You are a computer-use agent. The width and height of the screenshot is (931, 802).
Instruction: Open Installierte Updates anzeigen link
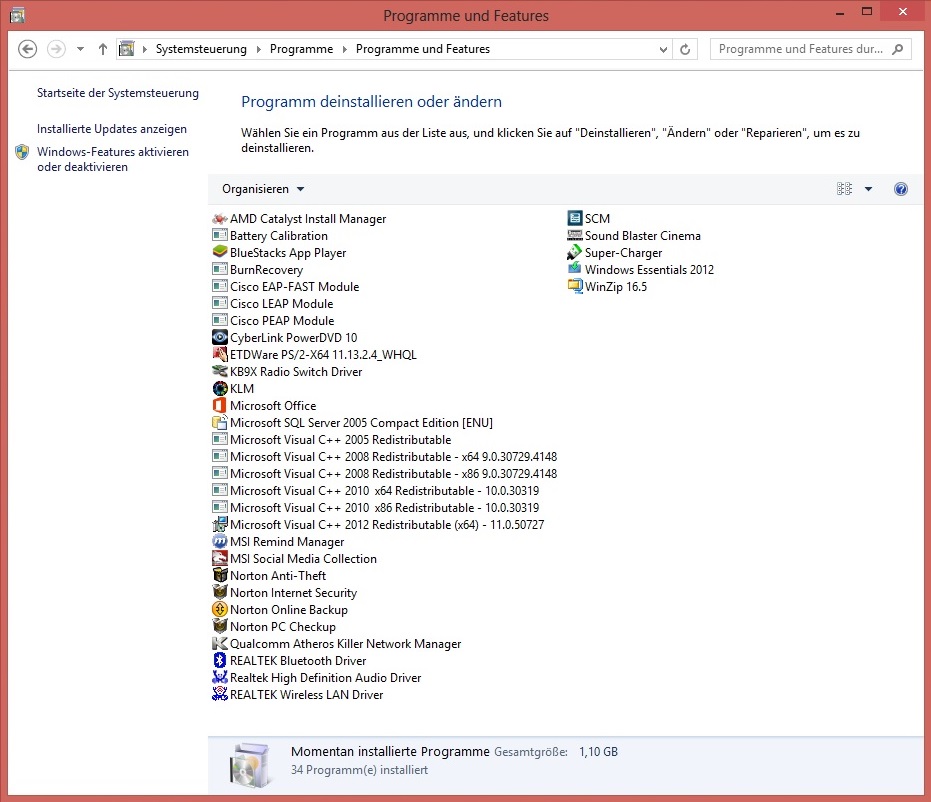coord(112,129)
